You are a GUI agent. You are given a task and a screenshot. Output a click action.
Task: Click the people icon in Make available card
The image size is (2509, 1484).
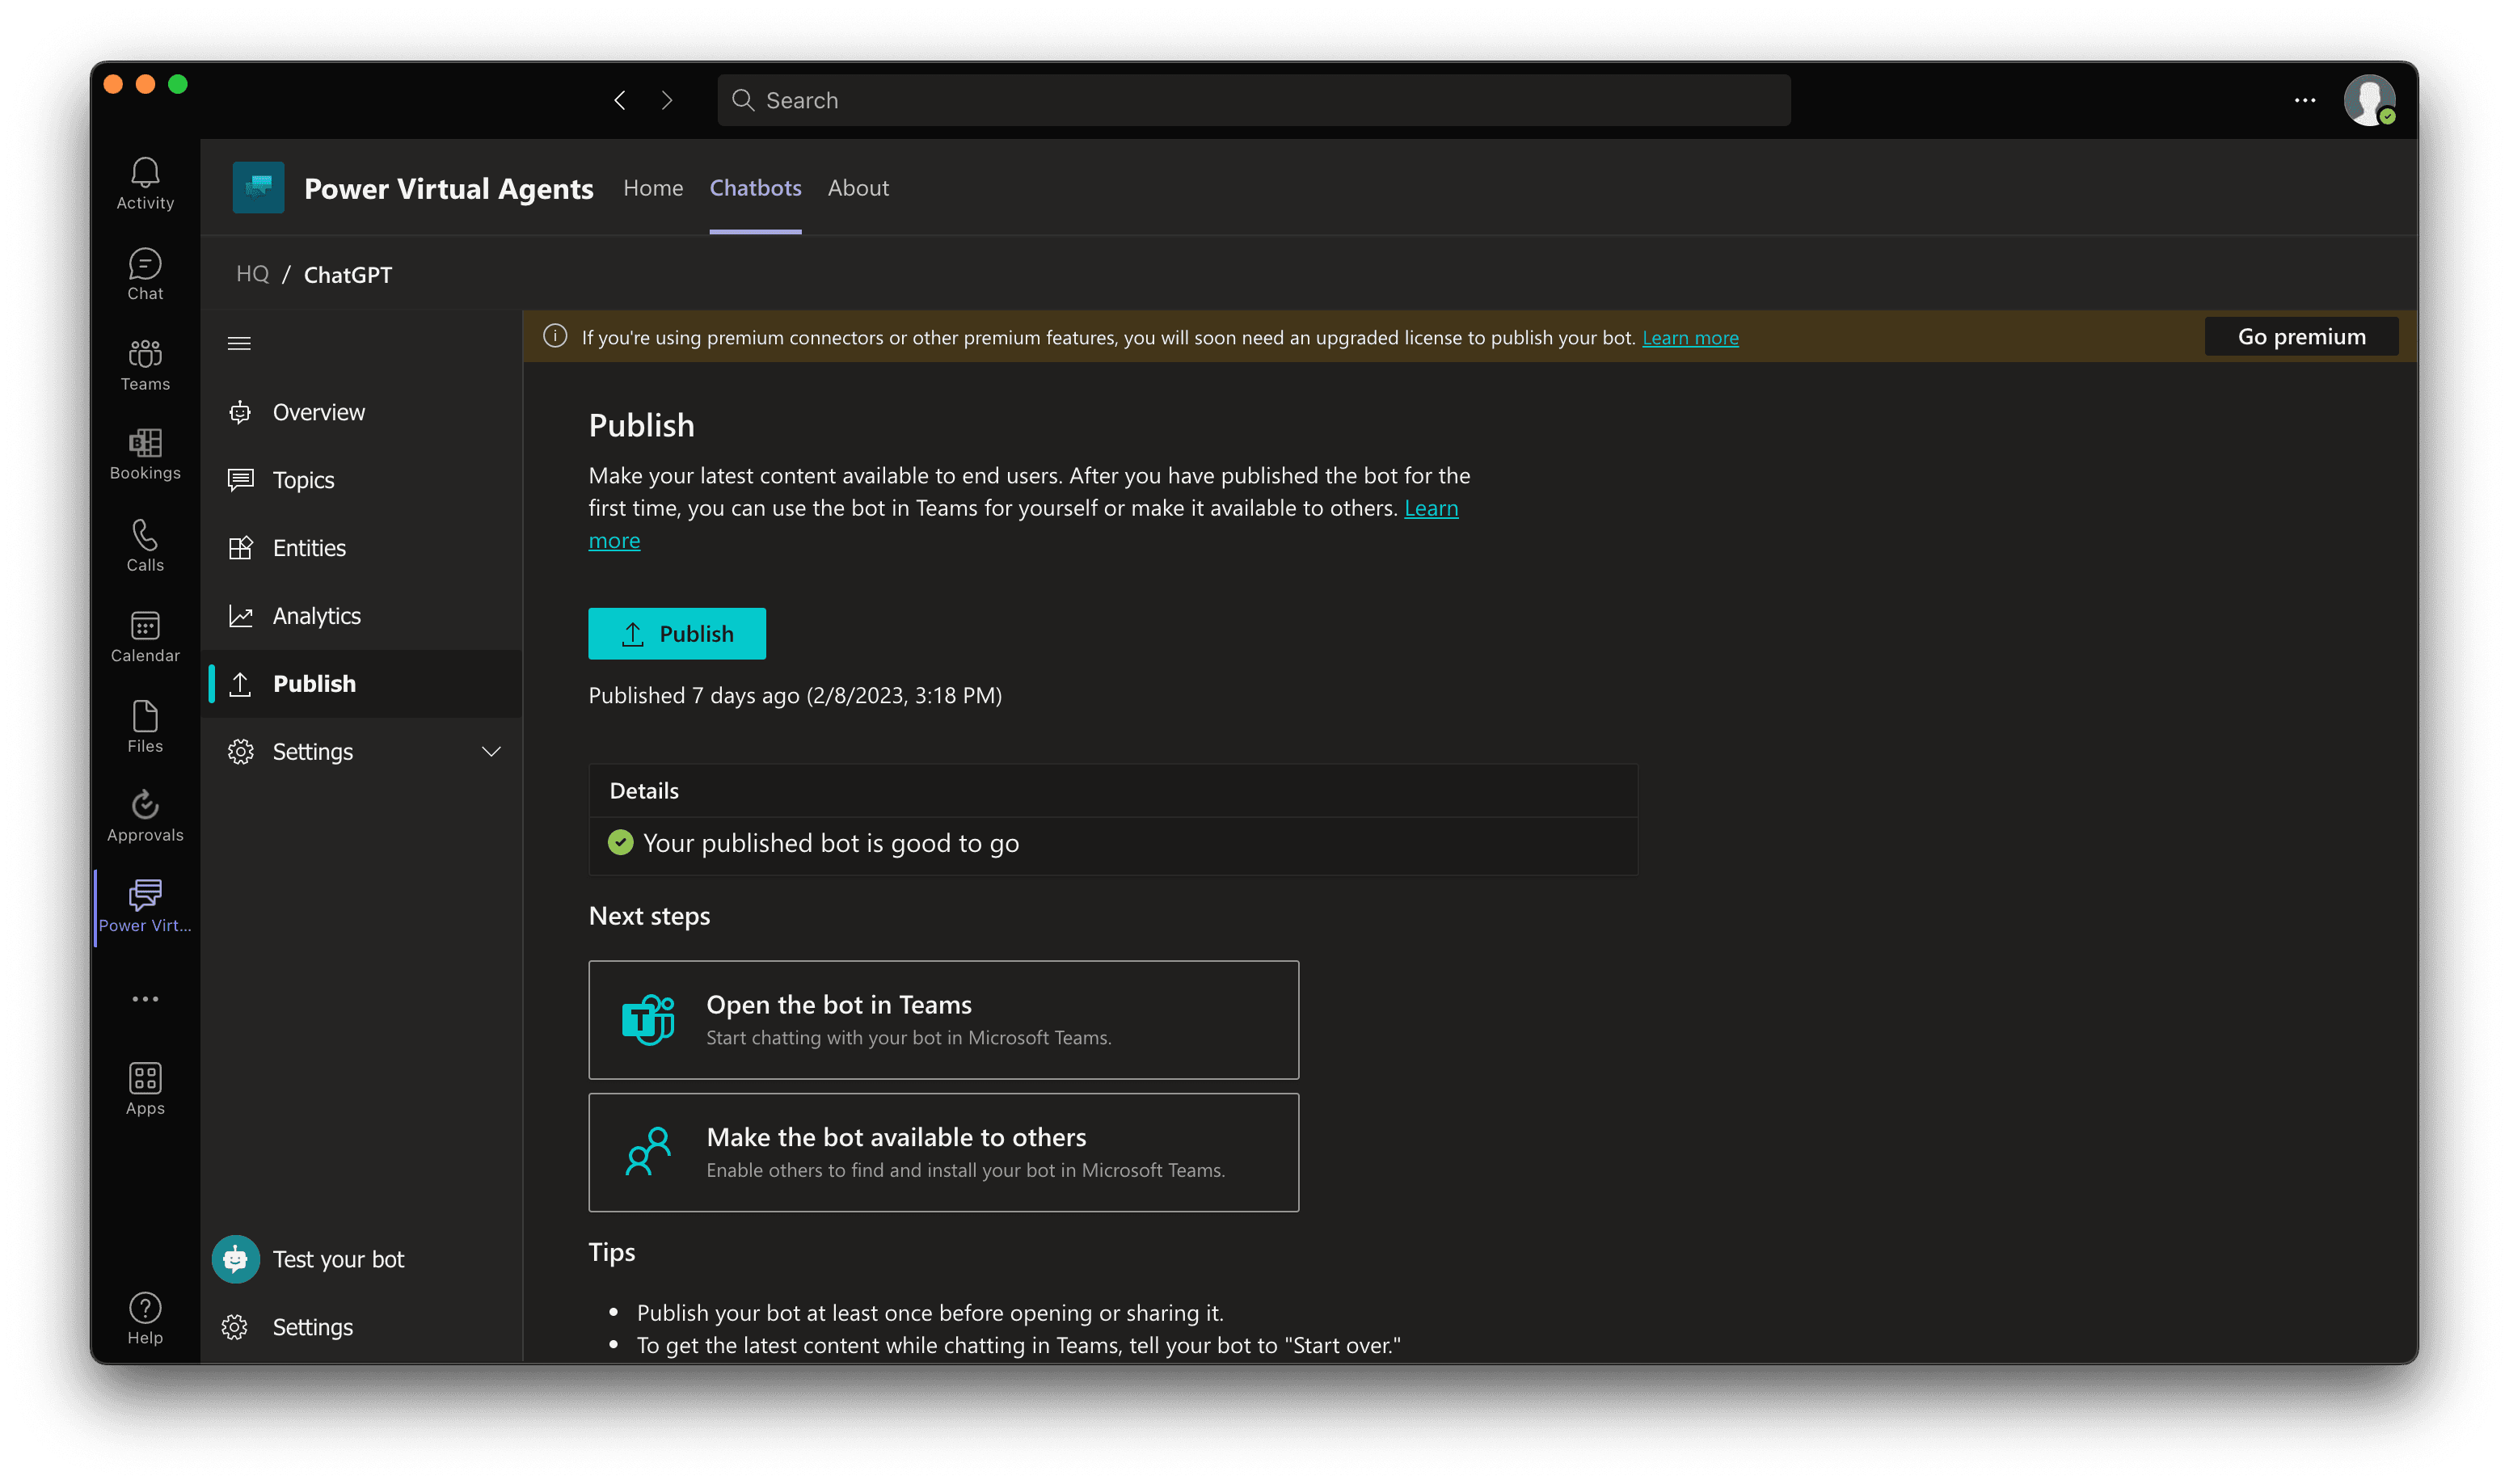648,1151
